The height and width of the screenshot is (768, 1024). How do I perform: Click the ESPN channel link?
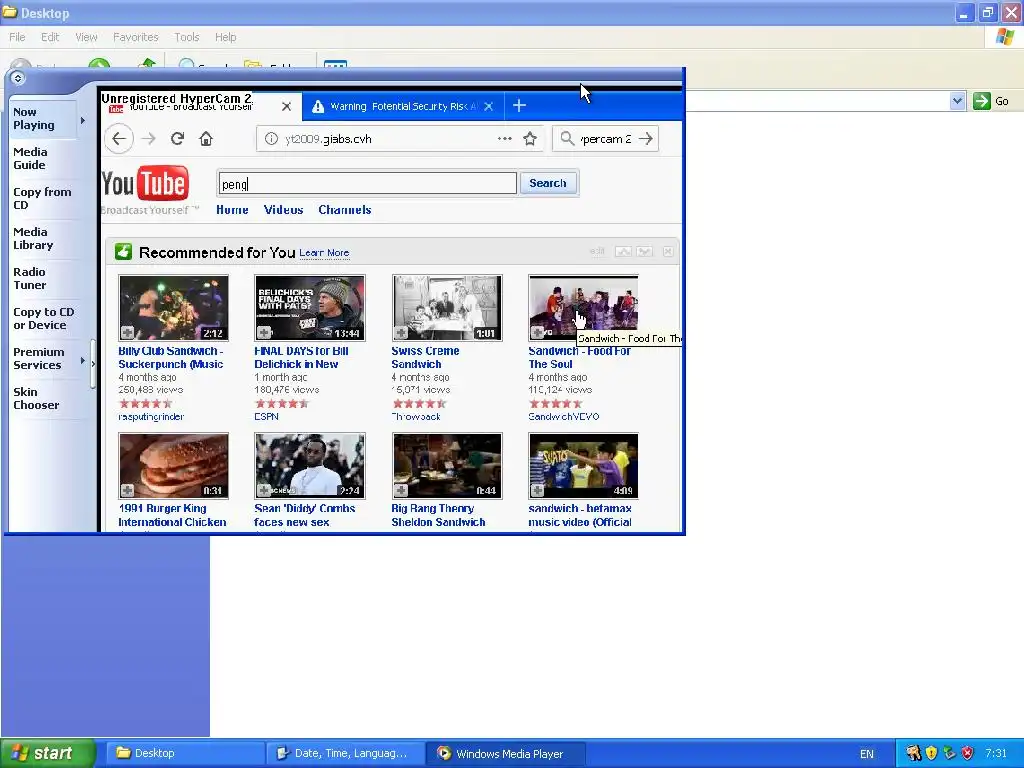266,417
